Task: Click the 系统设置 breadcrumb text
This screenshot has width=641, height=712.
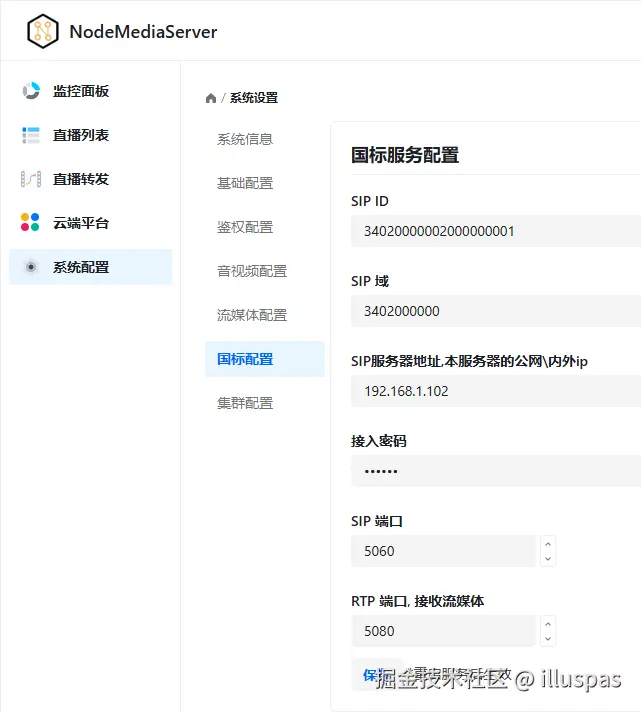Action: (254, 98)
